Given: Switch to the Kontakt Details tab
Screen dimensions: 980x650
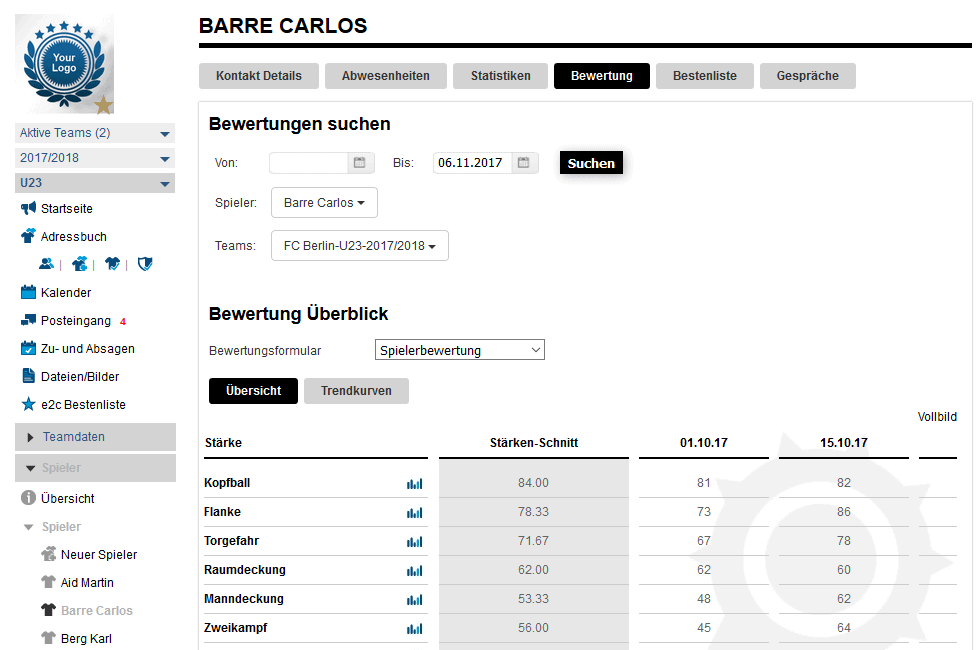Looking at the screenshot, I should (x=259, y=76).
